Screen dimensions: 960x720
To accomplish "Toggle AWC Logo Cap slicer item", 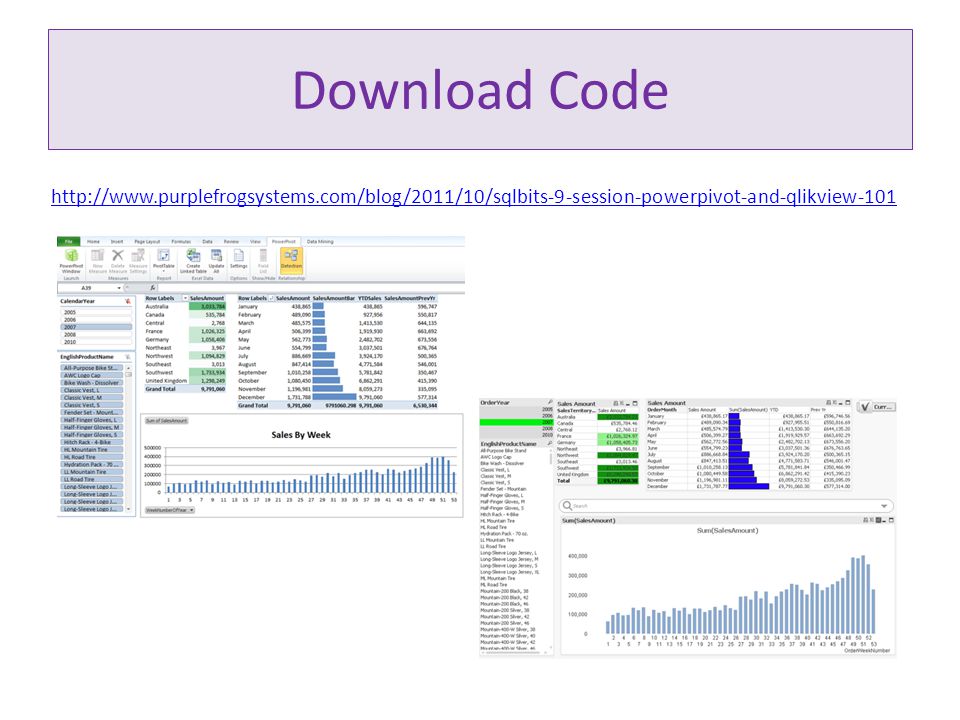I will click(92, 375).
